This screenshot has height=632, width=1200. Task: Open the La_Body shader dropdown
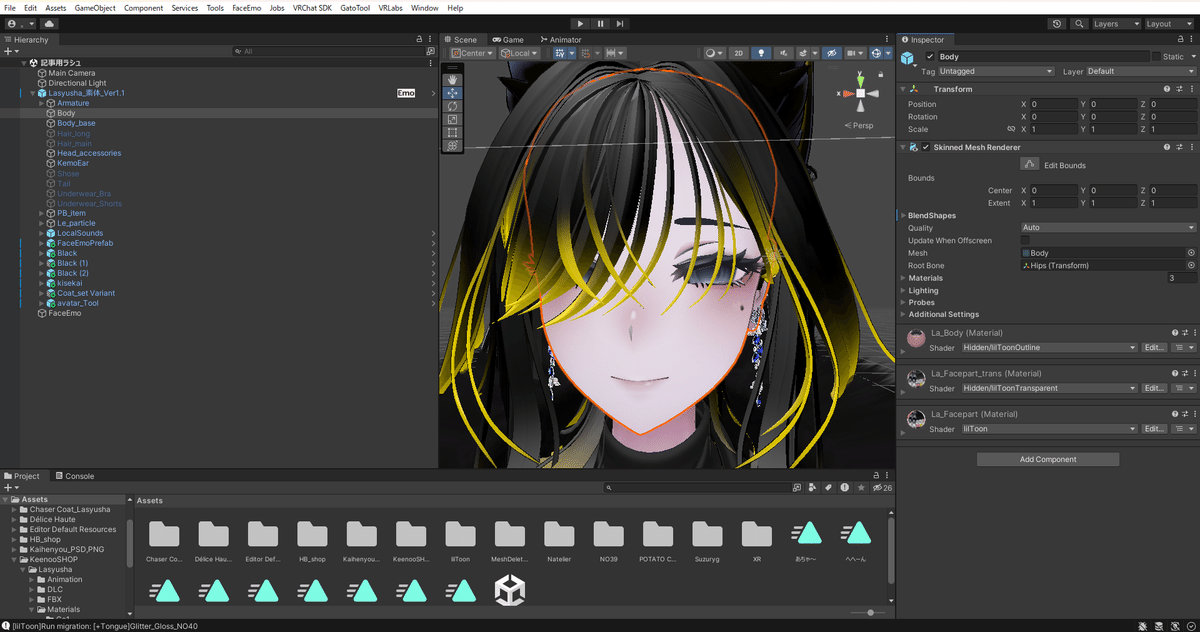(1050, 347)
